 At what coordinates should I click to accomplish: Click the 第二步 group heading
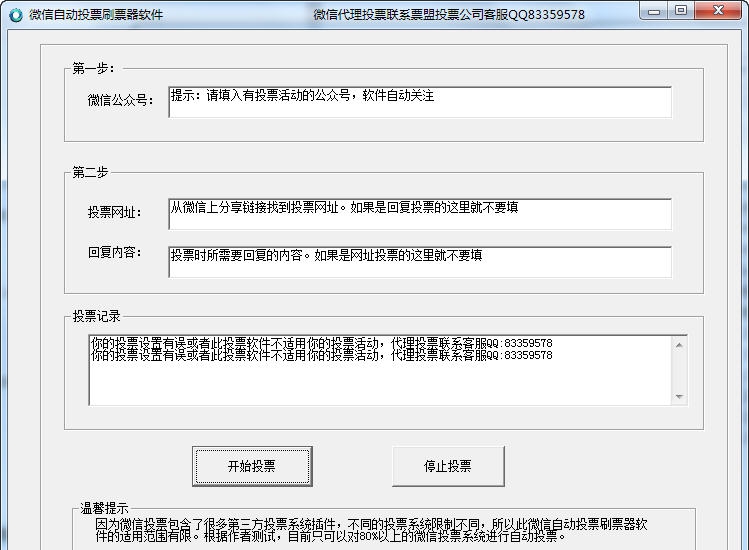coord(90,172)
